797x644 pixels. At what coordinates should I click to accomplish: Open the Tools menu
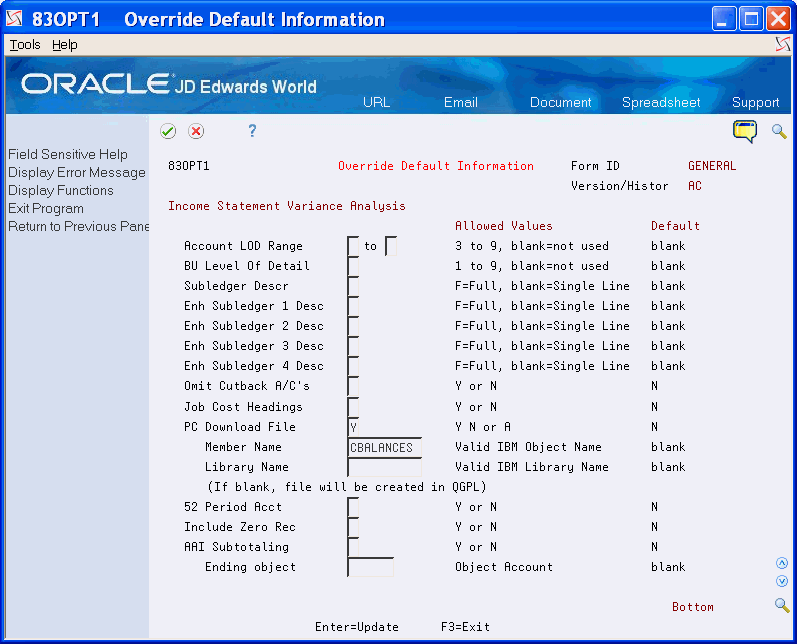(x=25, y=45)
